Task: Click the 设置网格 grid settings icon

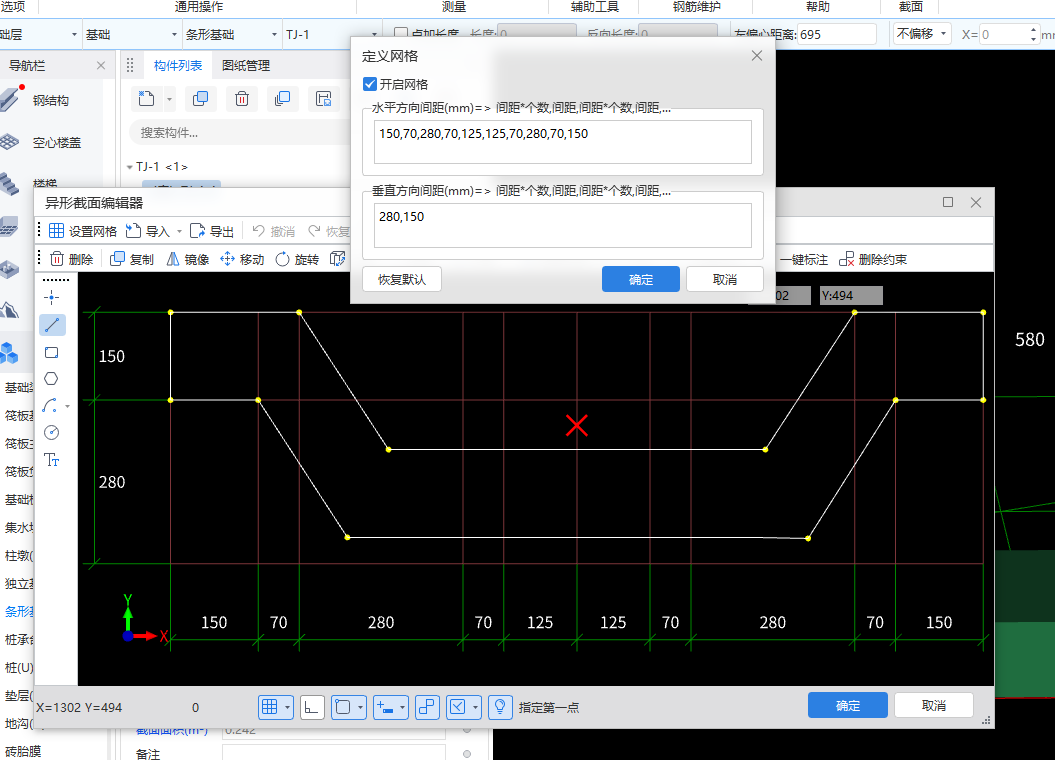Action: pos(57,231)
